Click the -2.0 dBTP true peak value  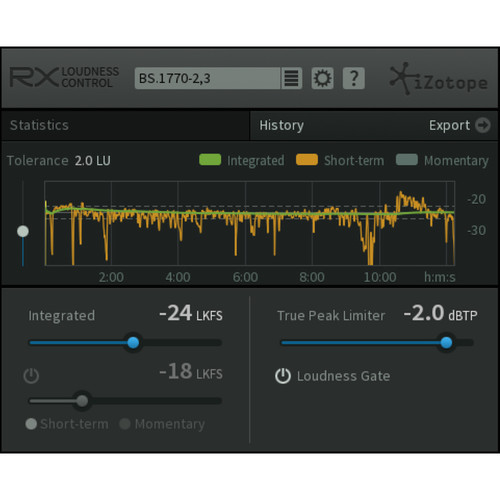(440, 313)
